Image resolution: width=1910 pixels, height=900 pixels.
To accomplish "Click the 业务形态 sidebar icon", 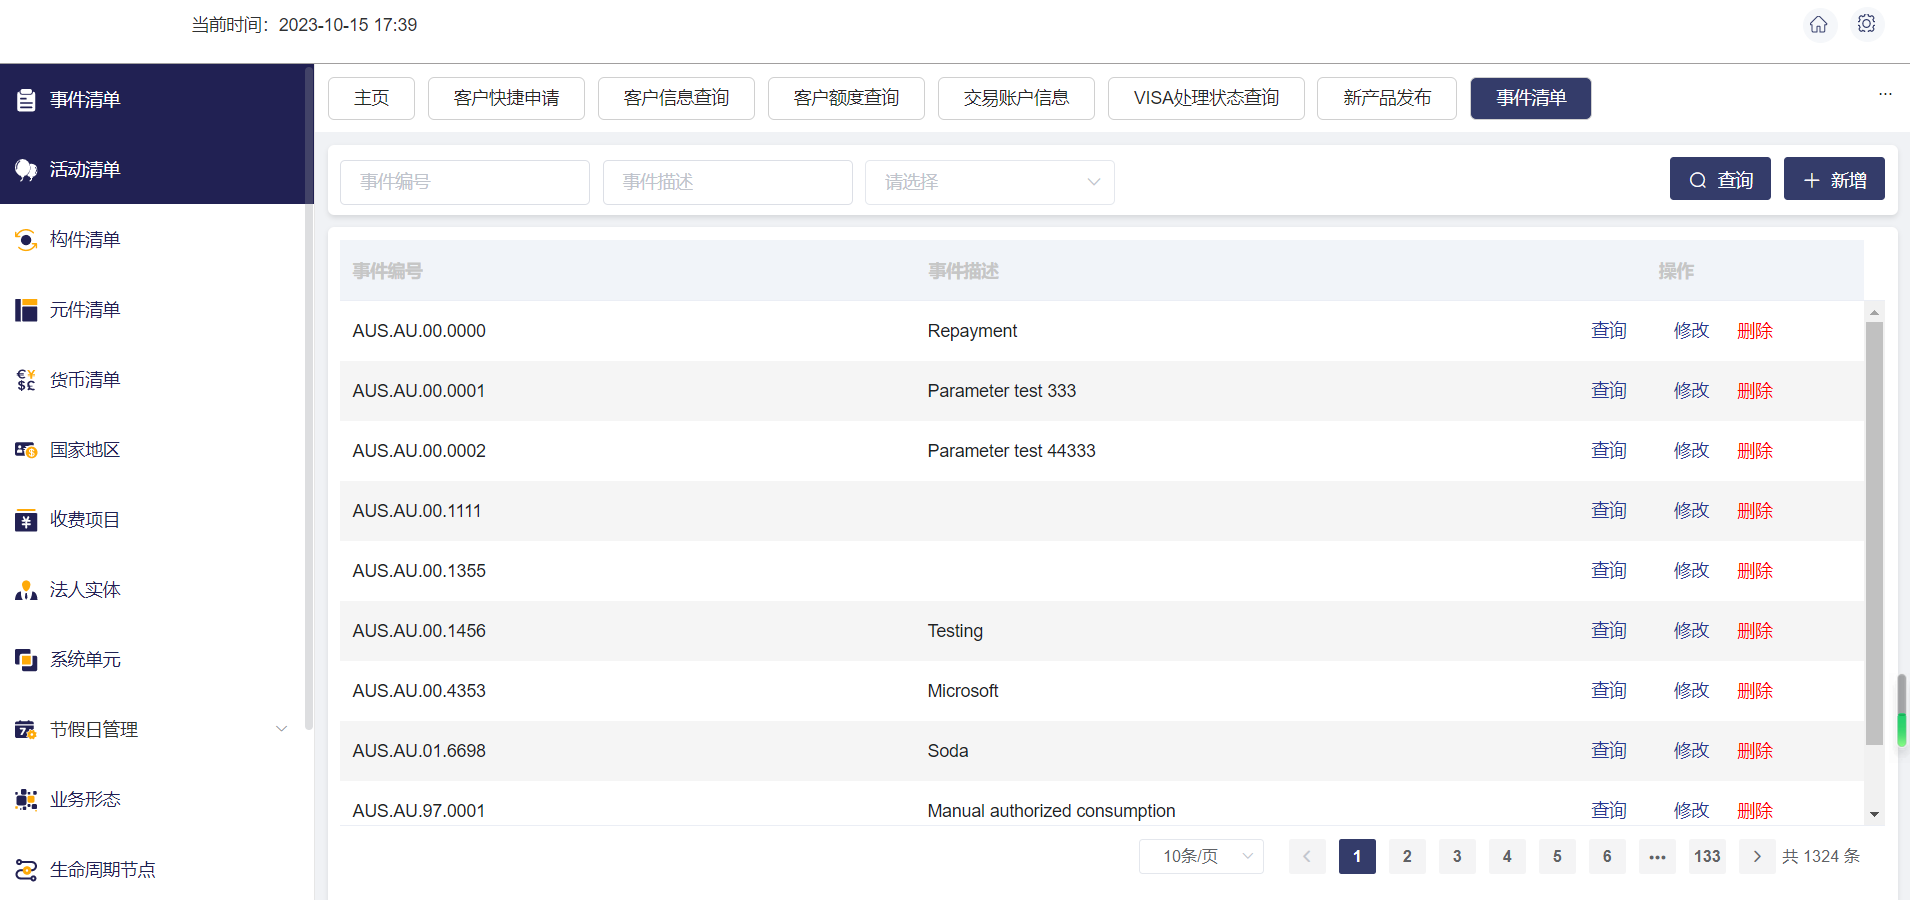I will [x=26, y=800].
